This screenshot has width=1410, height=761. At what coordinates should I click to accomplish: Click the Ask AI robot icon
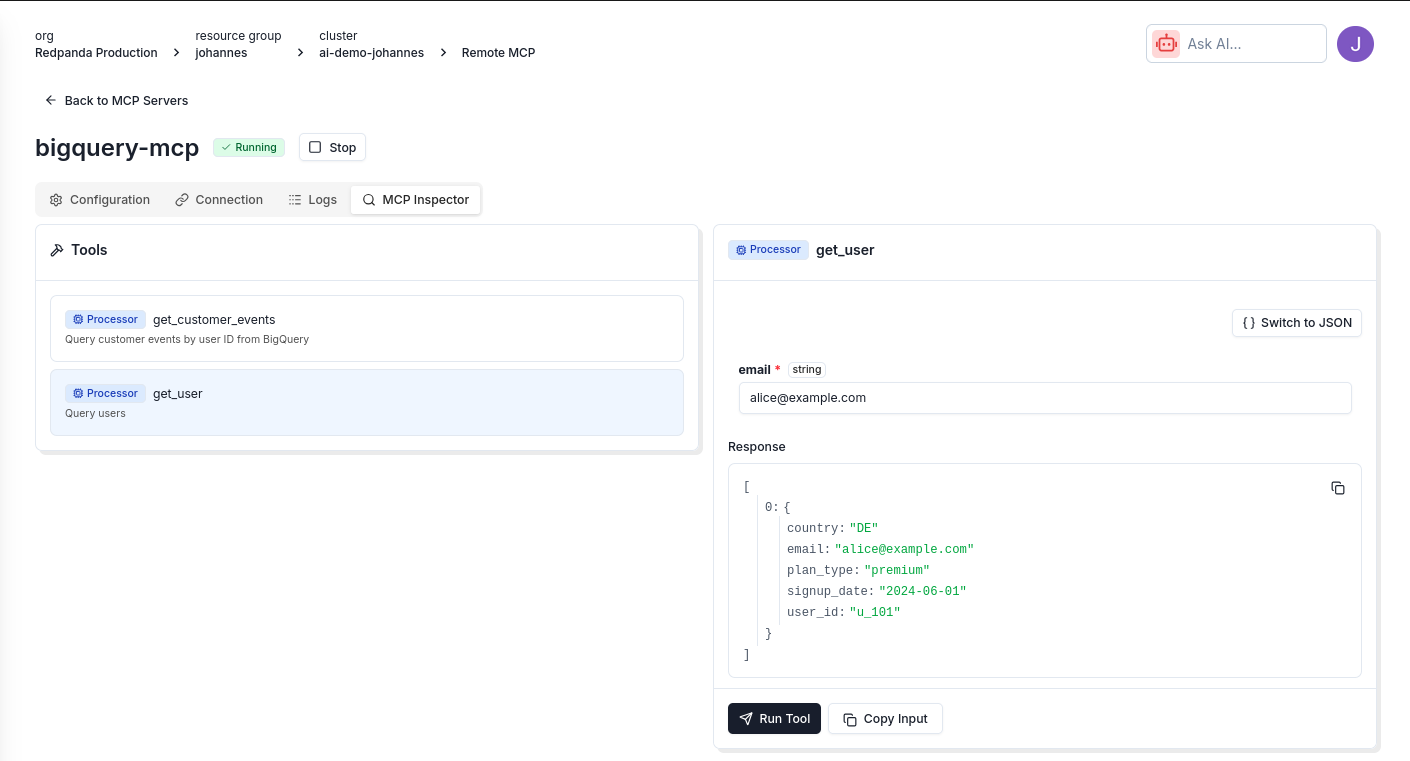coord(1166,44)
